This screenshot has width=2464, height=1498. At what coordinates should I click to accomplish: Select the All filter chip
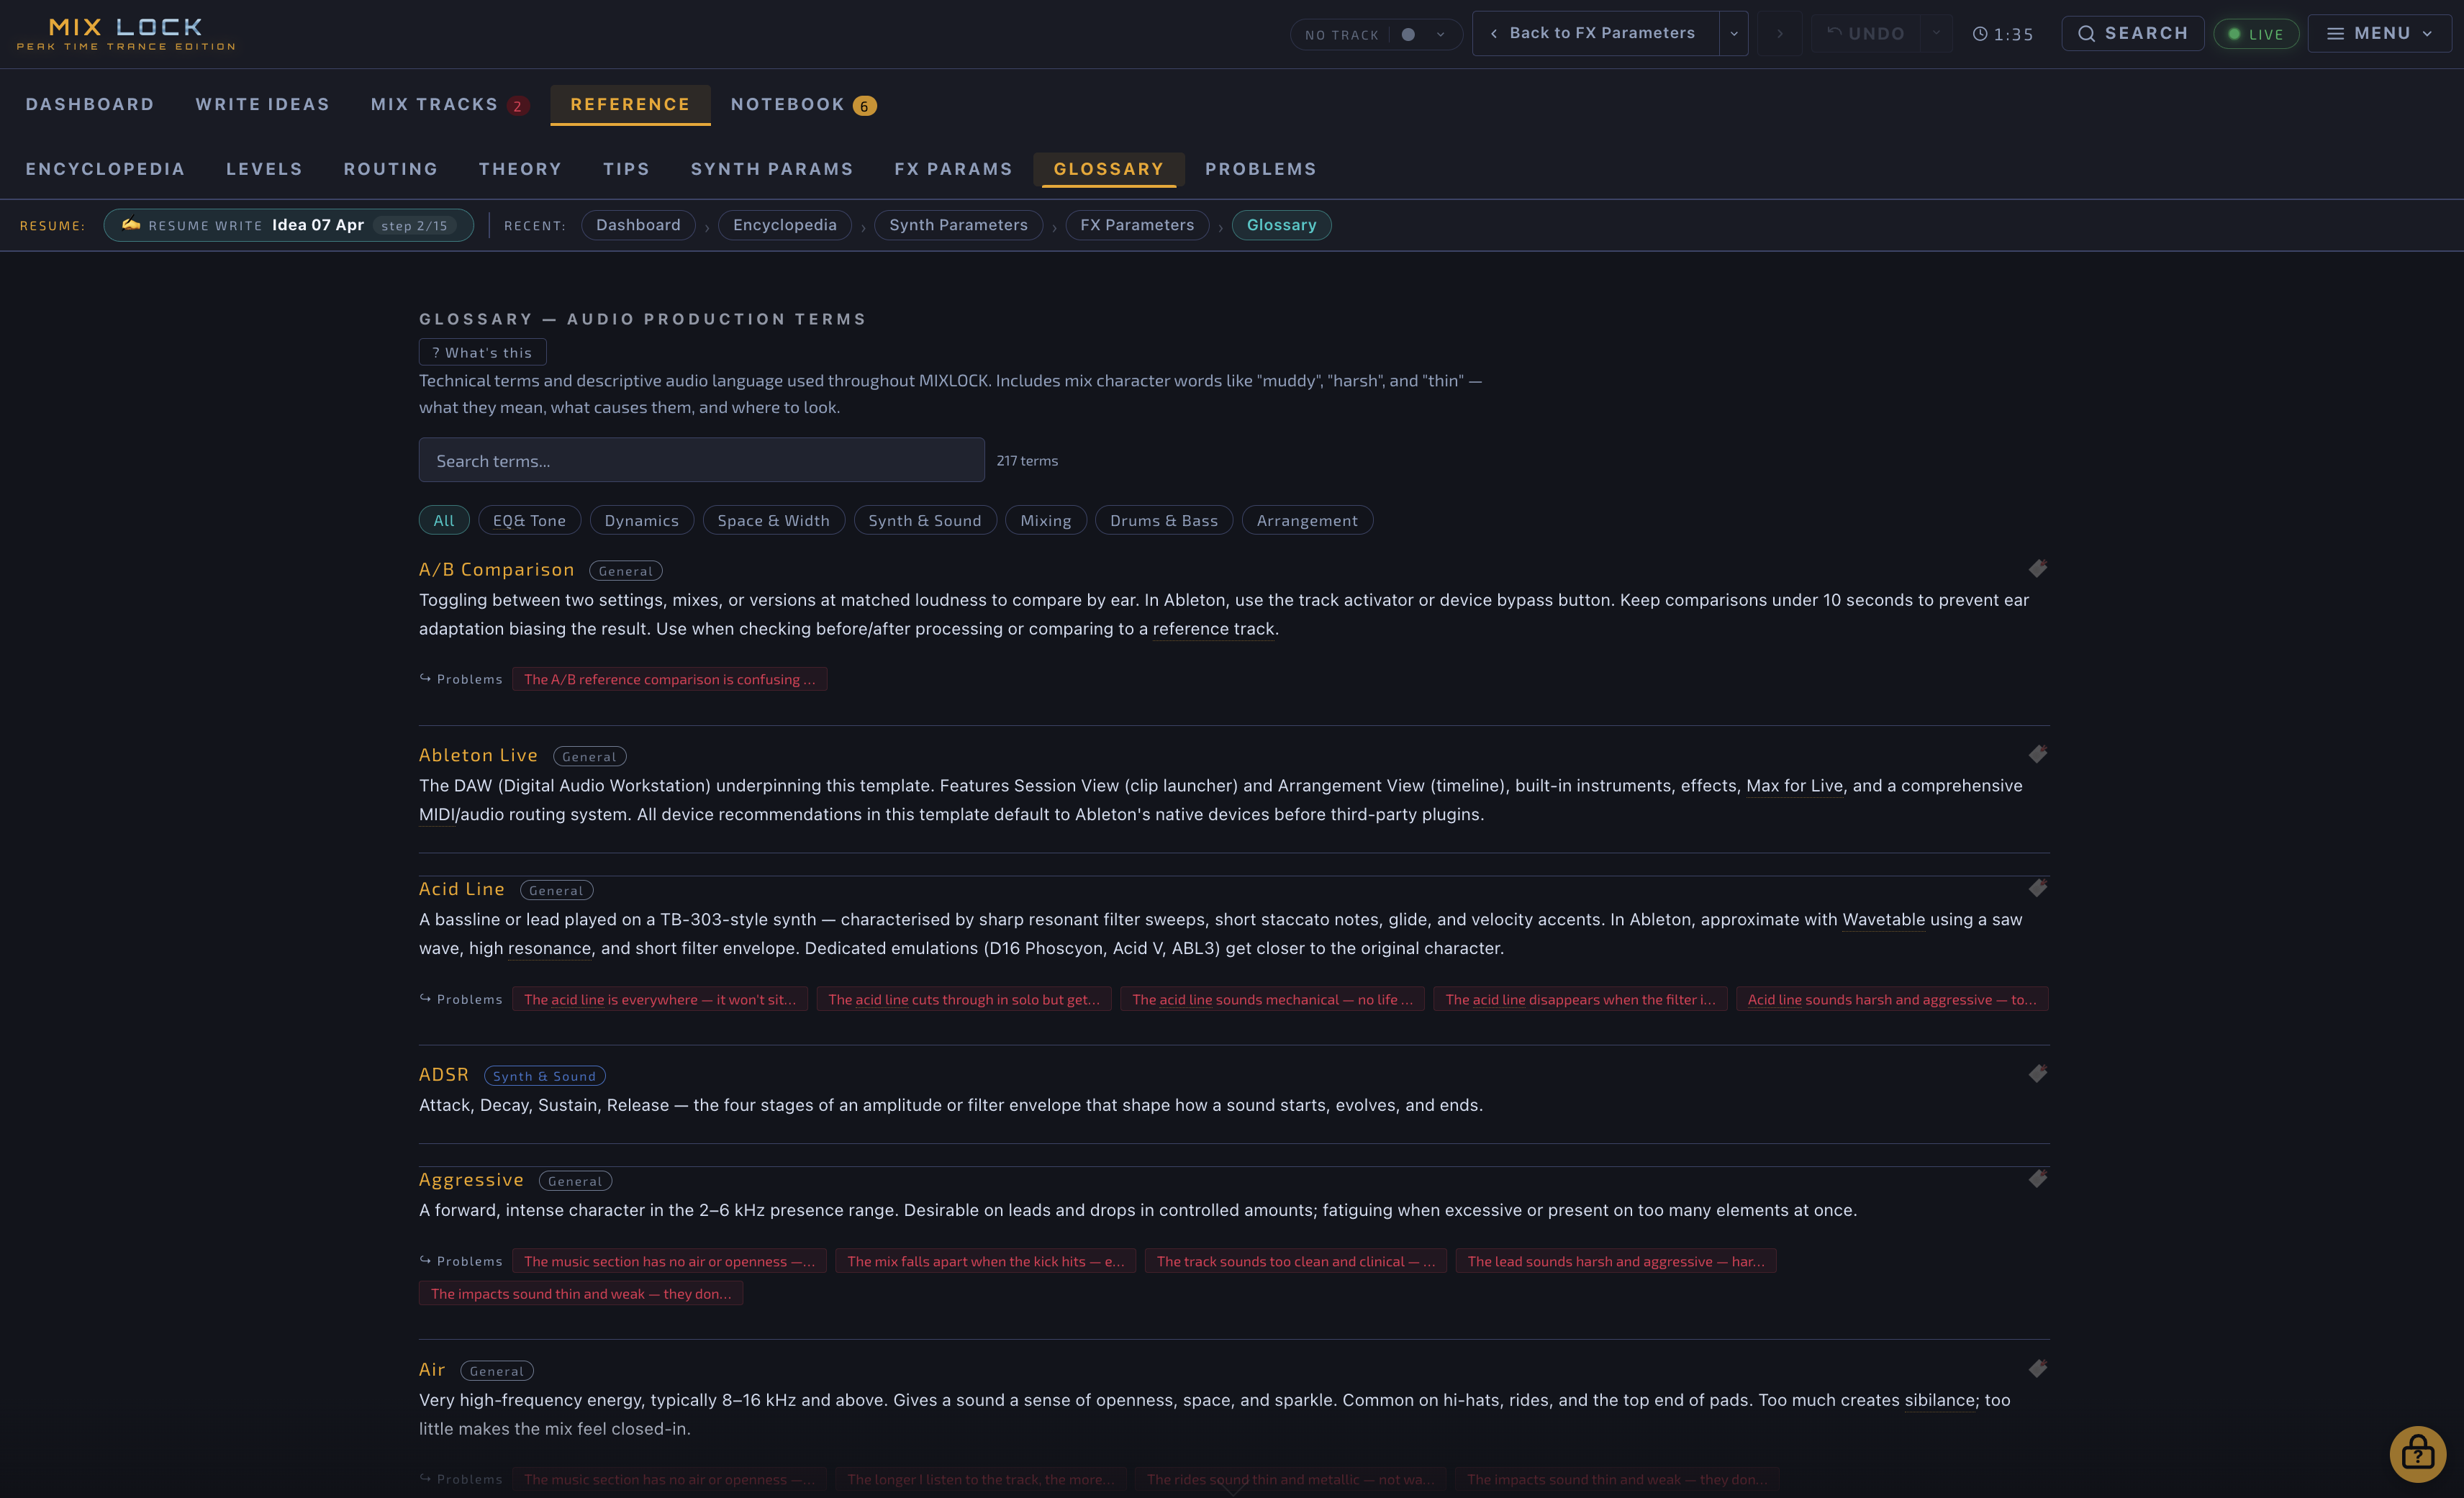point(444,520)
